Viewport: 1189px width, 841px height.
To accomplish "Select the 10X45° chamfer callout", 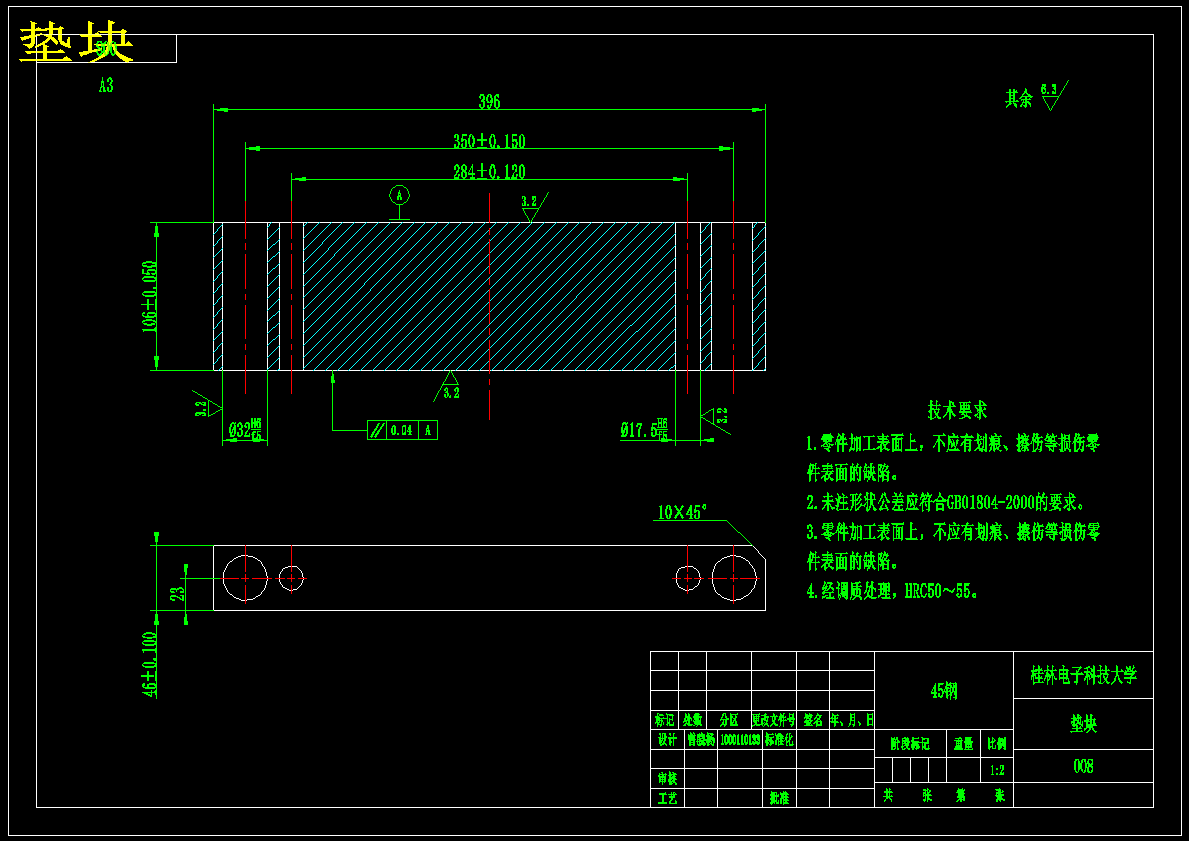I will click(680, 513).
